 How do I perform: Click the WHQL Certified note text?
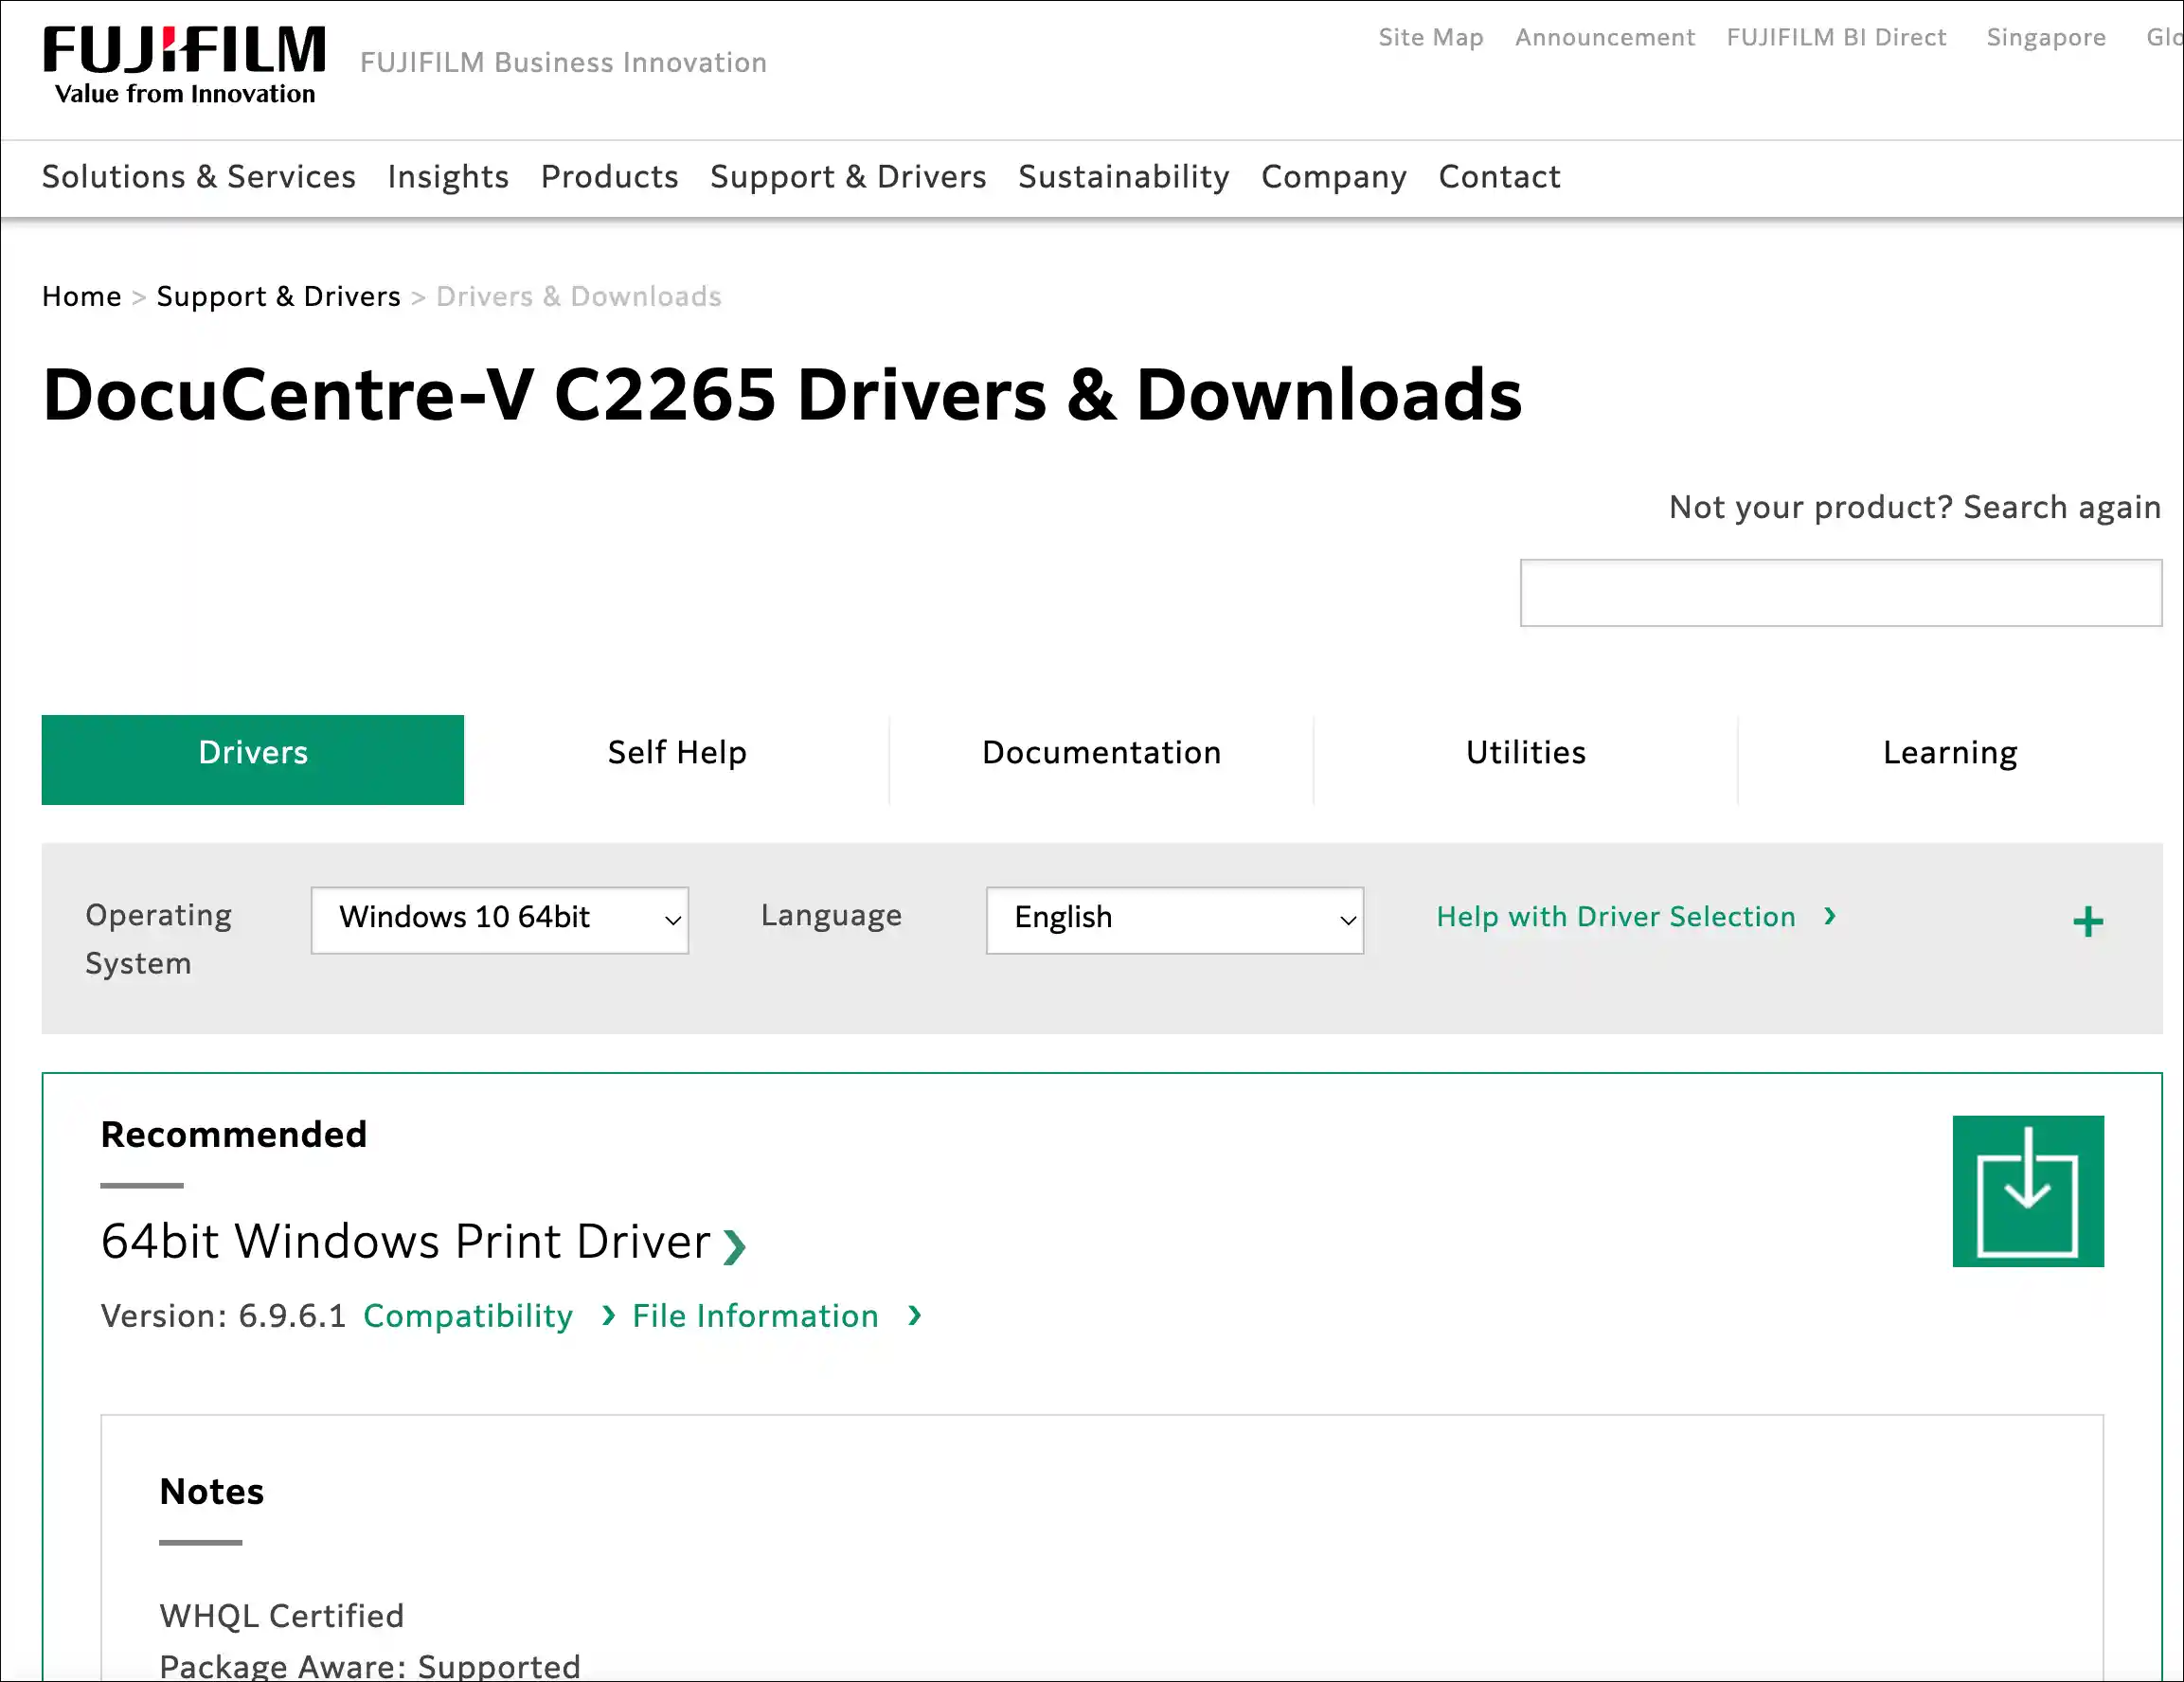[x=281, y=1615]
